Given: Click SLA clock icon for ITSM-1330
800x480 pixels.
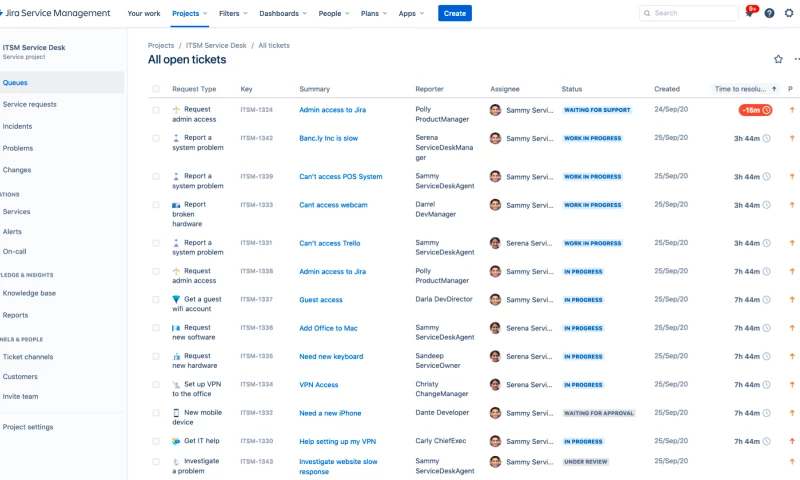Looking at the screenshot, I should 766,441.
